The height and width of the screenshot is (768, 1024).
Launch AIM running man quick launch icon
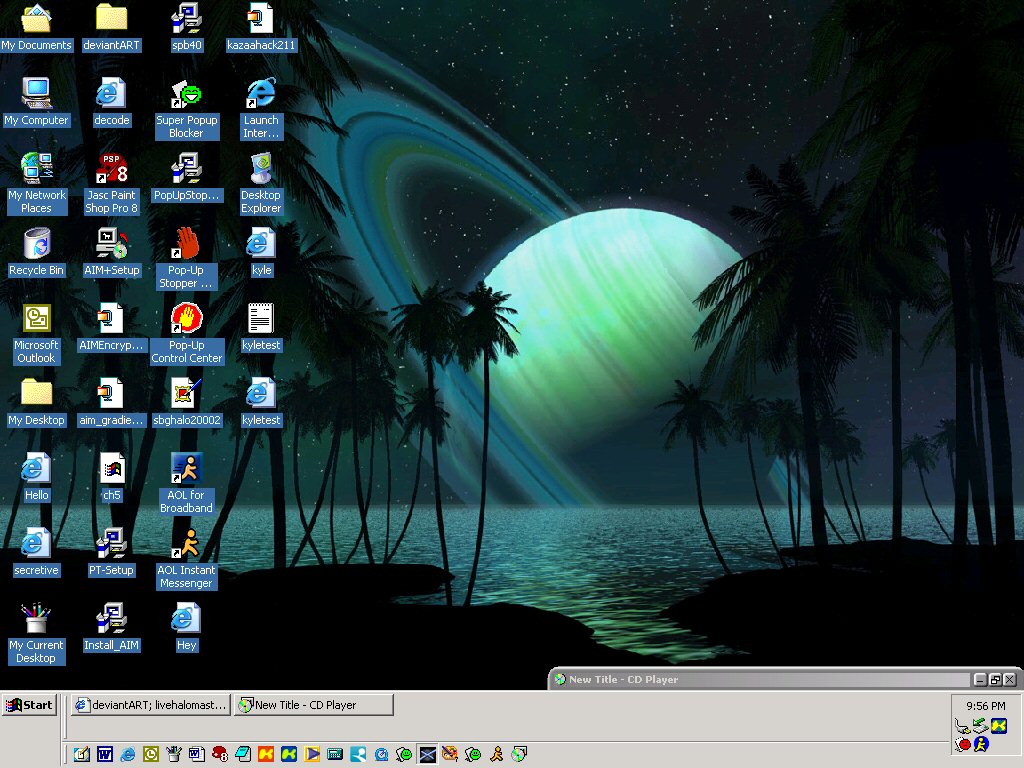[x=496, y=754]
